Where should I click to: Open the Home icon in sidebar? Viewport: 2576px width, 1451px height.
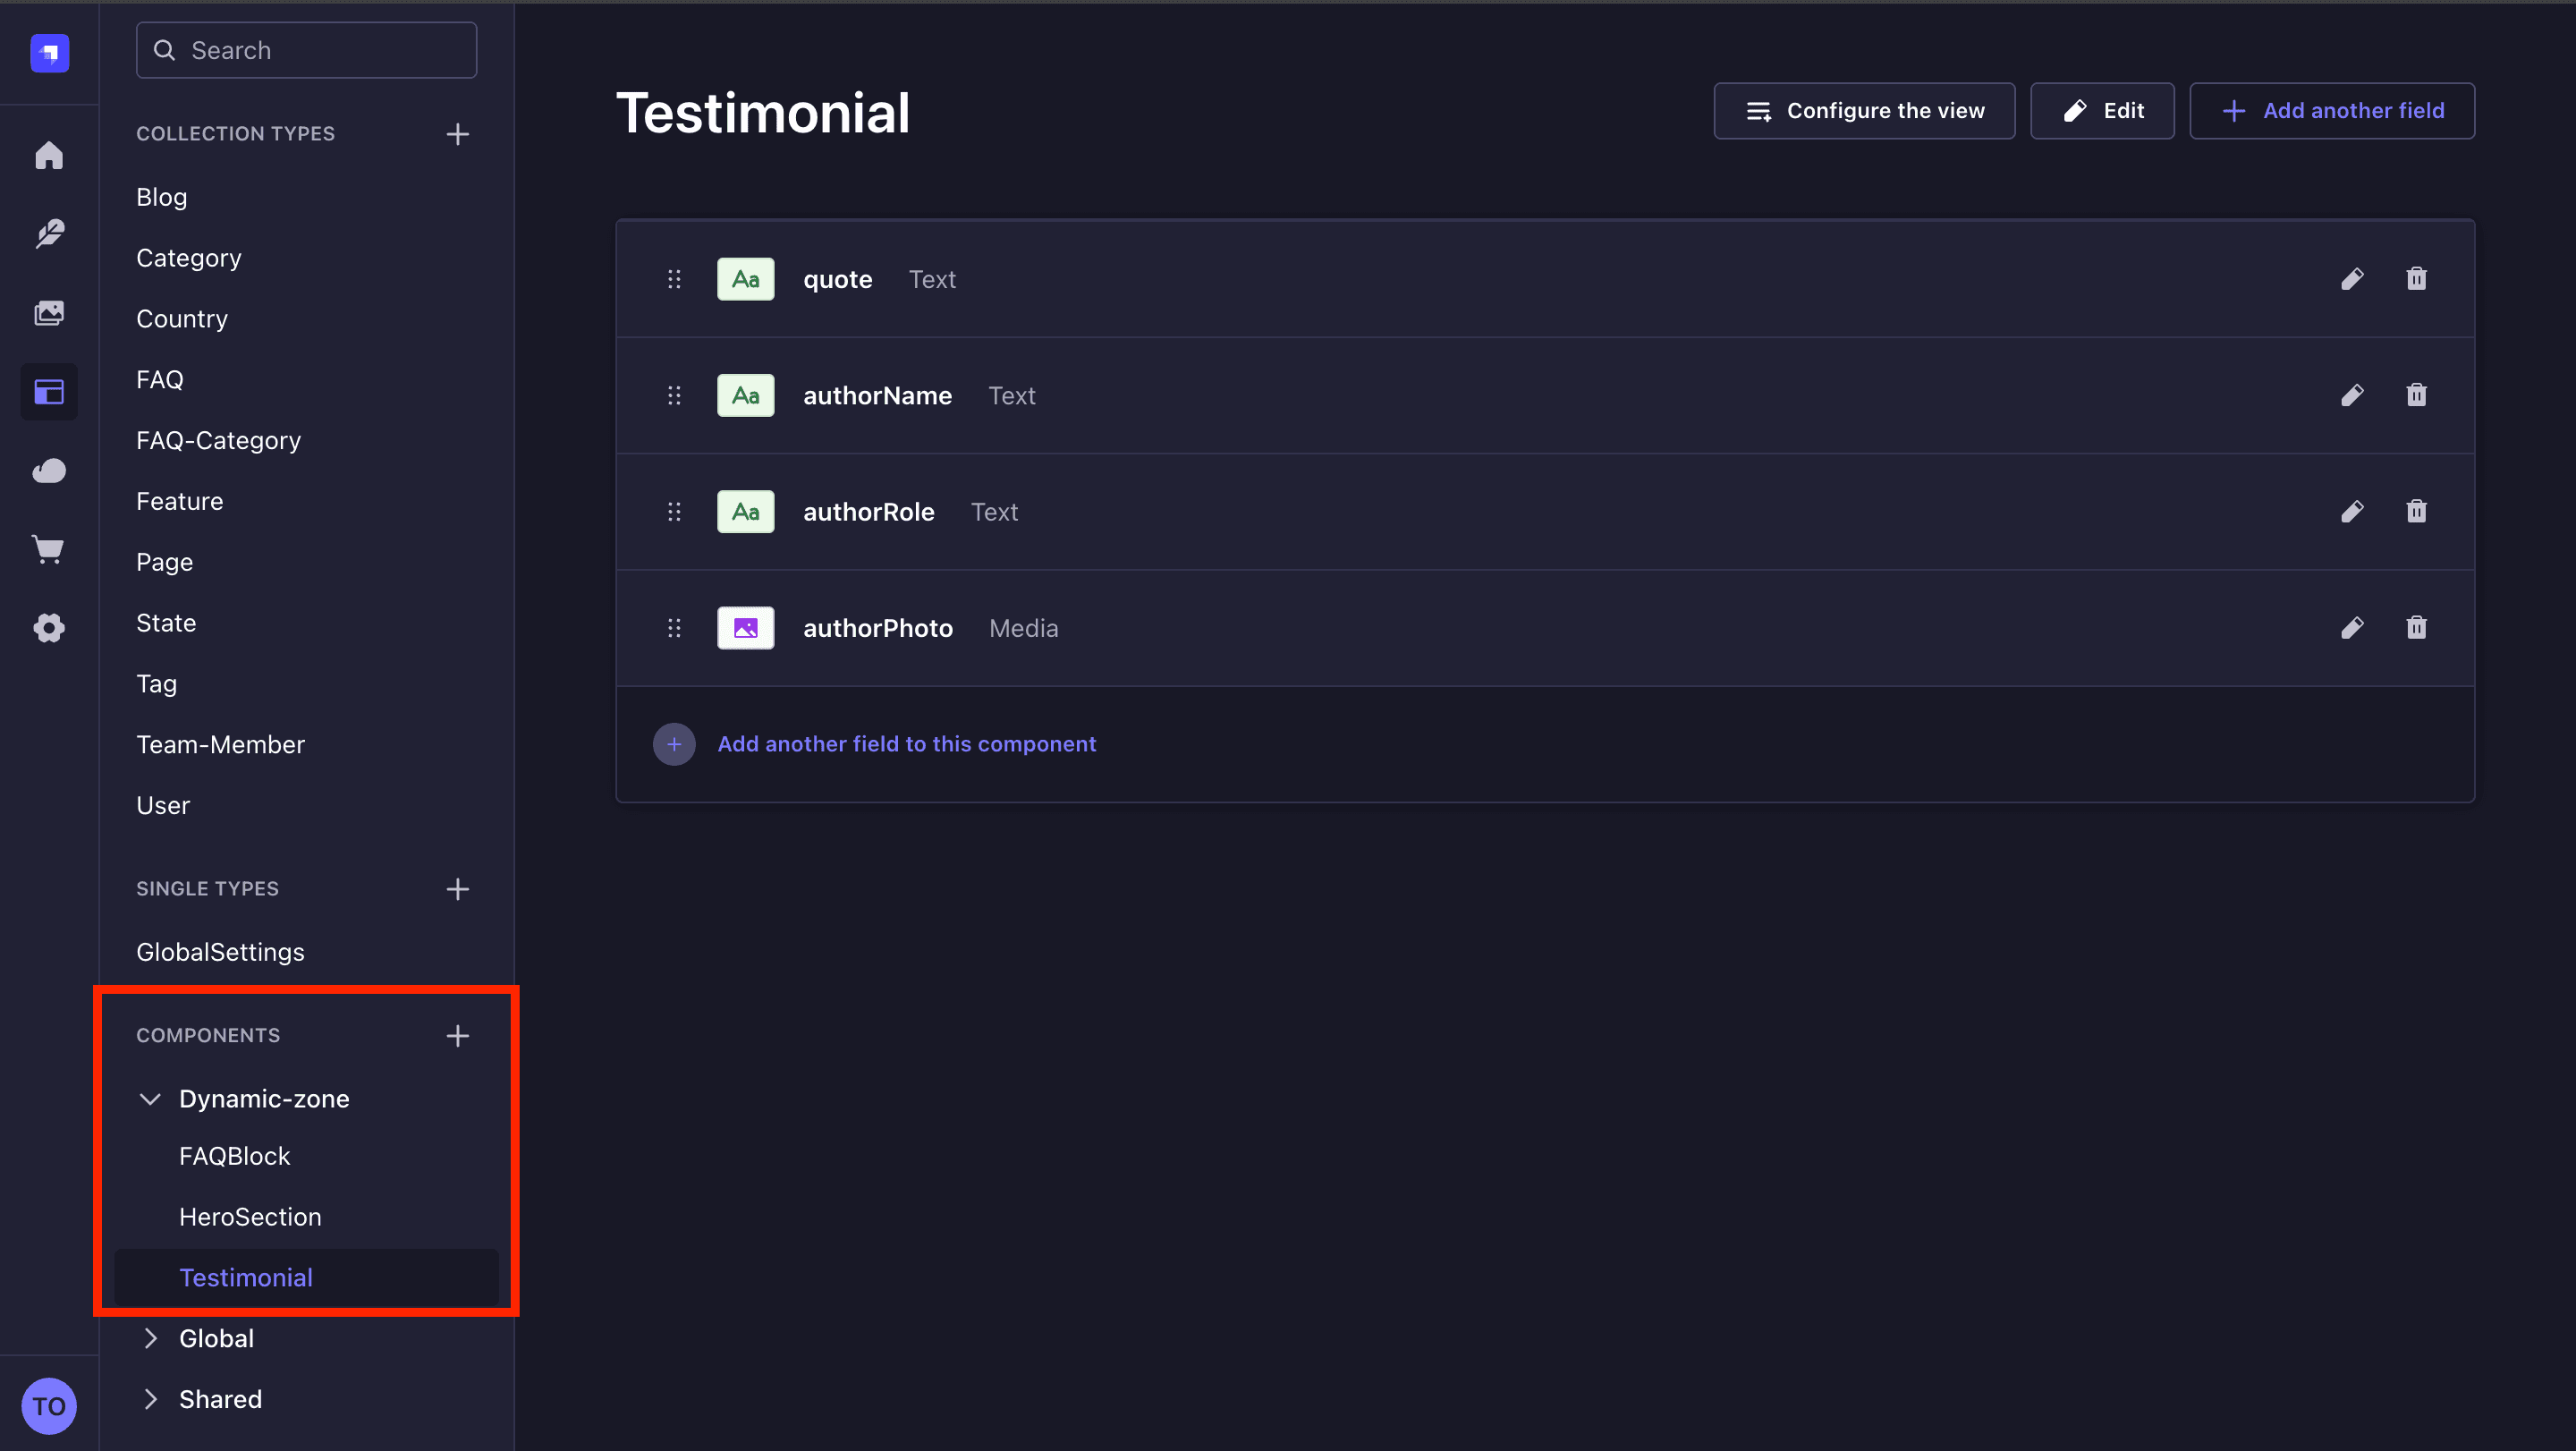(49, 155)
